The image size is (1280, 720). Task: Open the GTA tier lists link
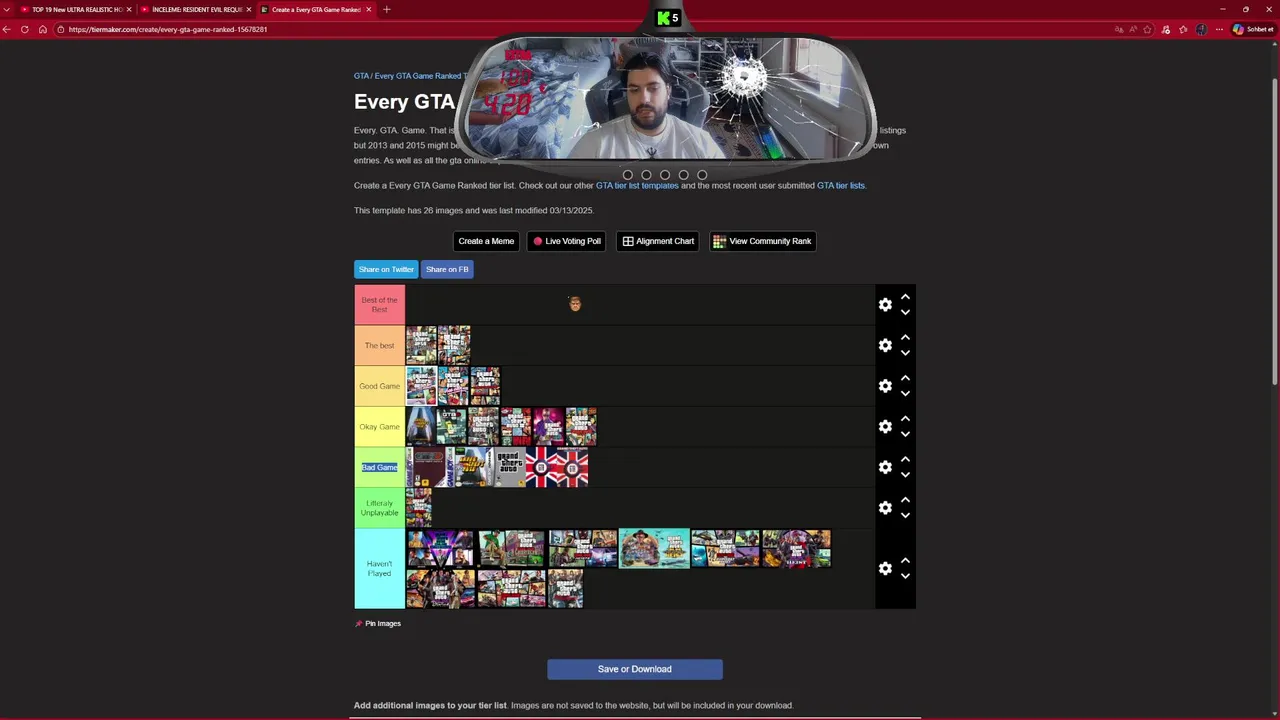841,185
